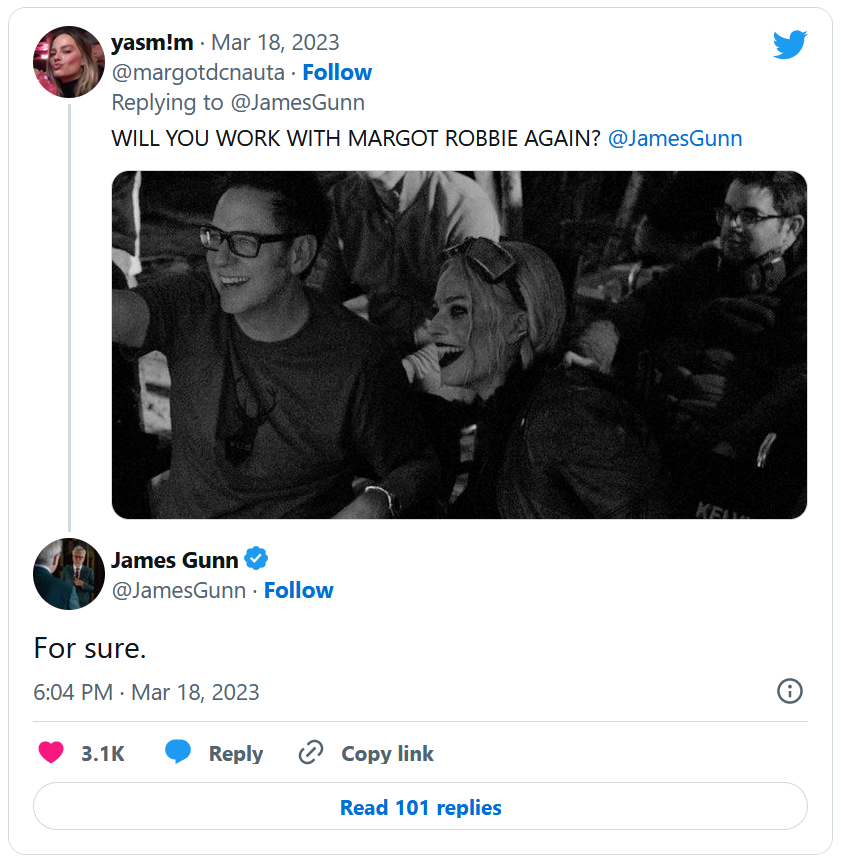
Task: Open the Twitter info circle icon
Action: coord(790,691)
